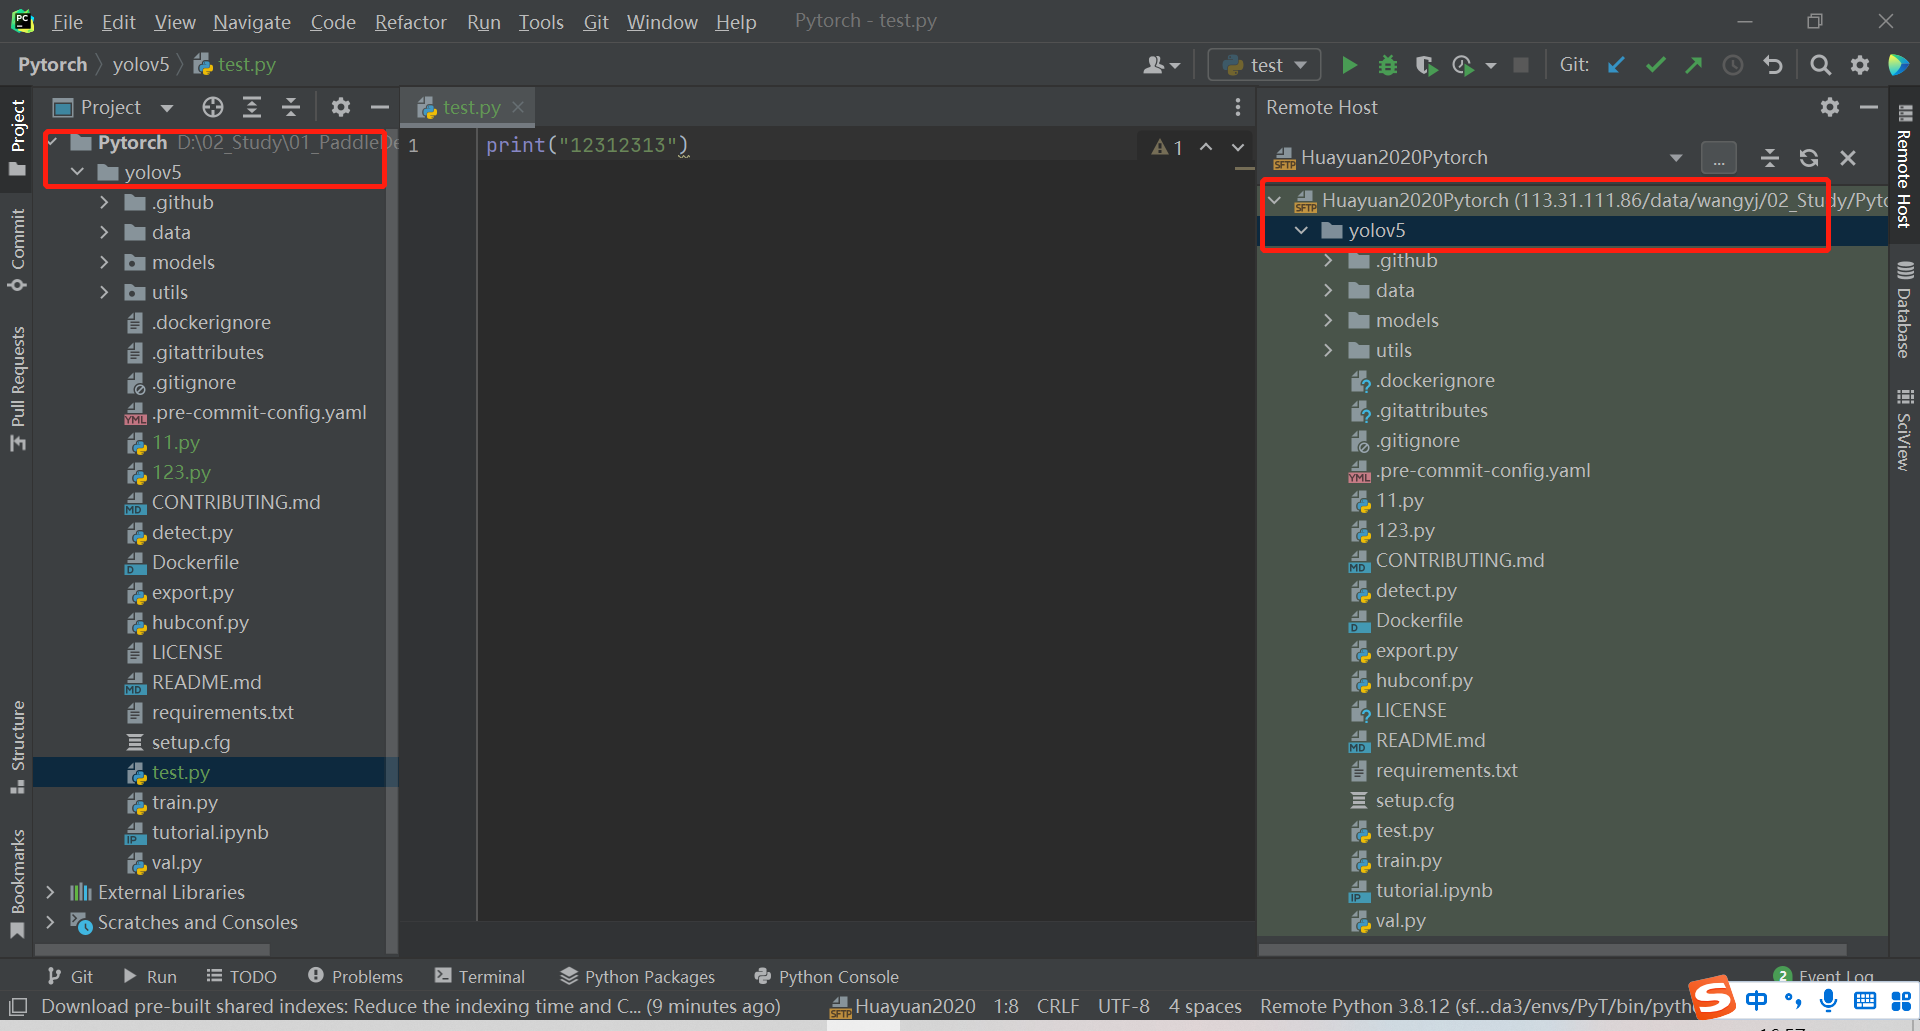Image resolution: width=1920 pixels, height=1031 pixels.
Task: Click the Remote Python 3.8.12 interpreter in the status bar
Action: coord(1476,1006)
